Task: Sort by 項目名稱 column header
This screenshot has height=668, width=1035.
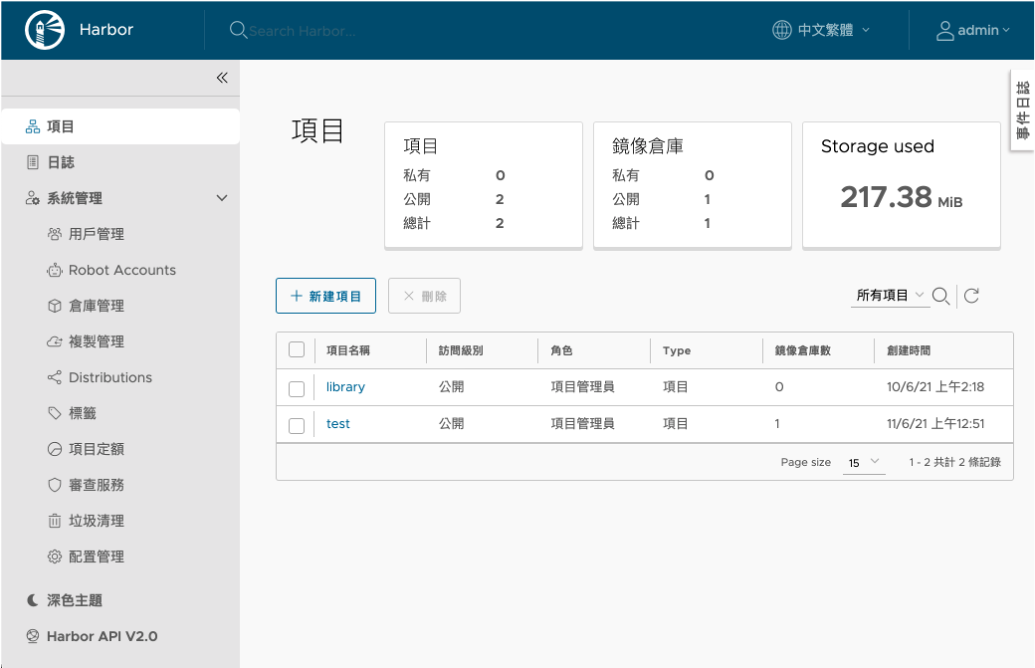Action: 348,351
